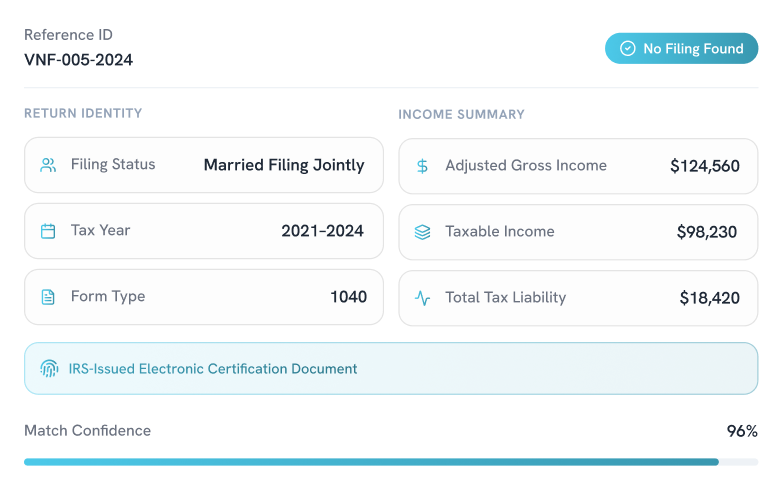
Task: Select the $124,560 adjusted gross income amount
Action: (705, 166)
